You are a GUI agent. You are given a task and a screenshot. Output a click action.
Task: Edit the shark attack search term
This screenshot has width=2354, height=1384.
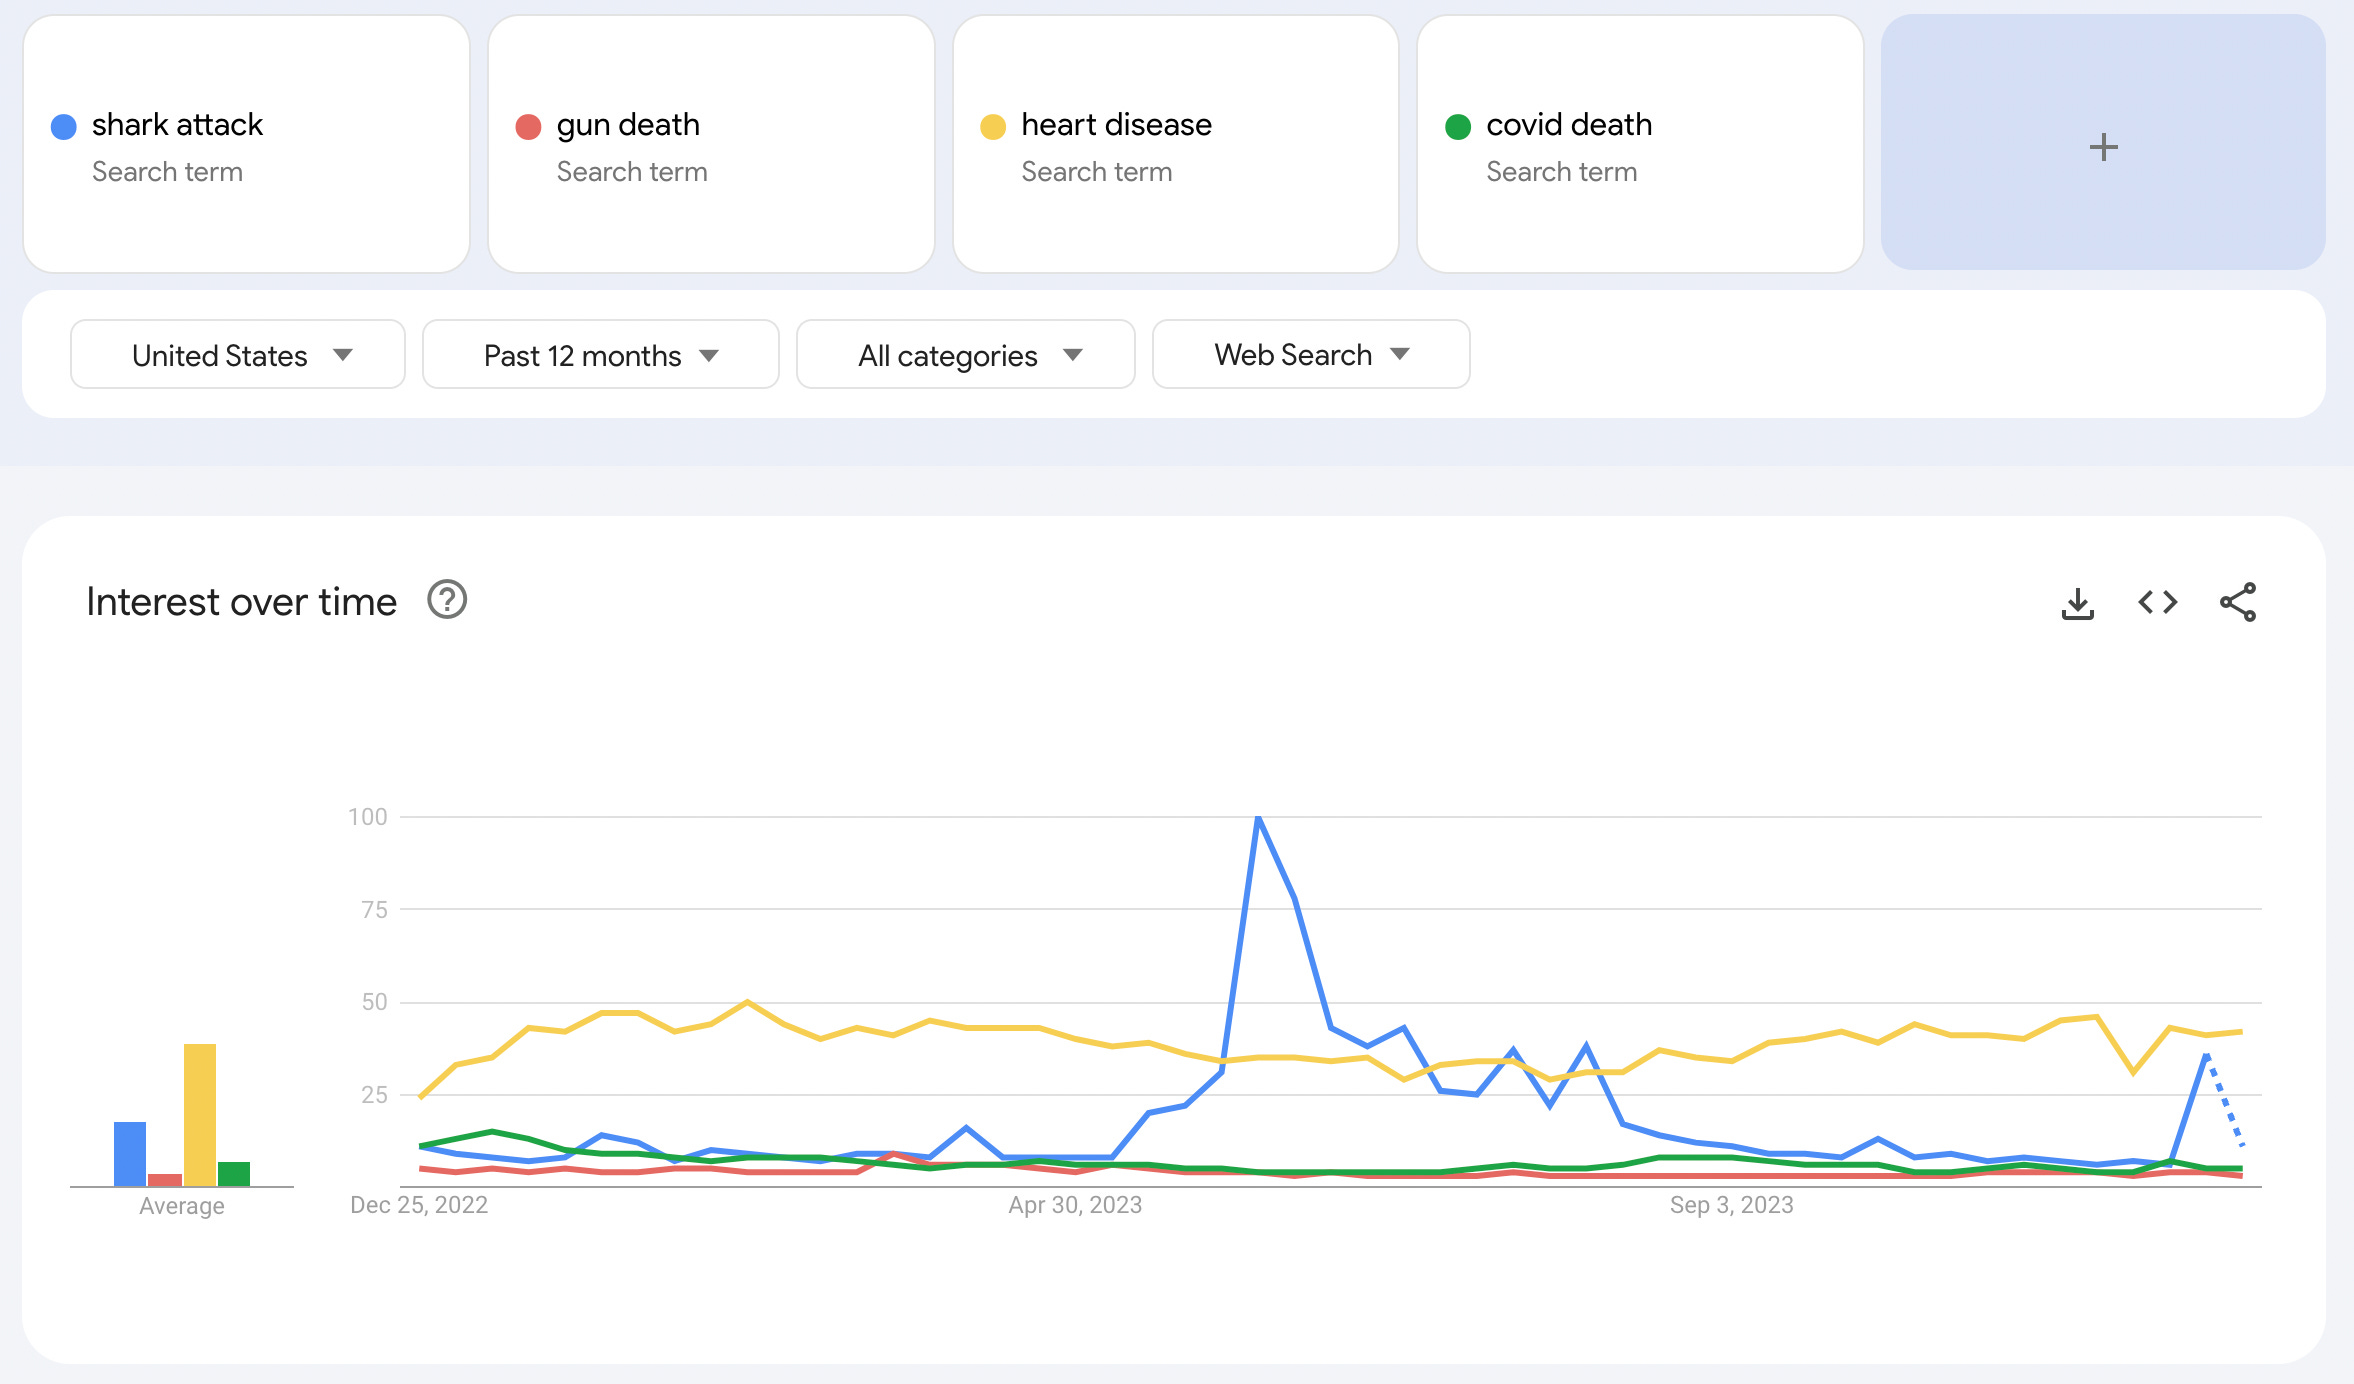point(177,125)
